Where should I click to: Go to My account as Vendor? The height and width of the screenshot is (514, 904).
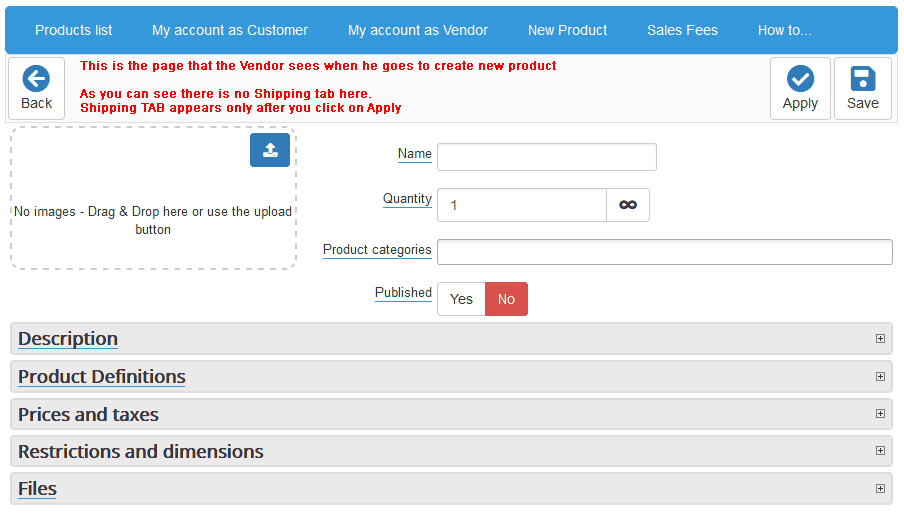click(x=418, y=30)
